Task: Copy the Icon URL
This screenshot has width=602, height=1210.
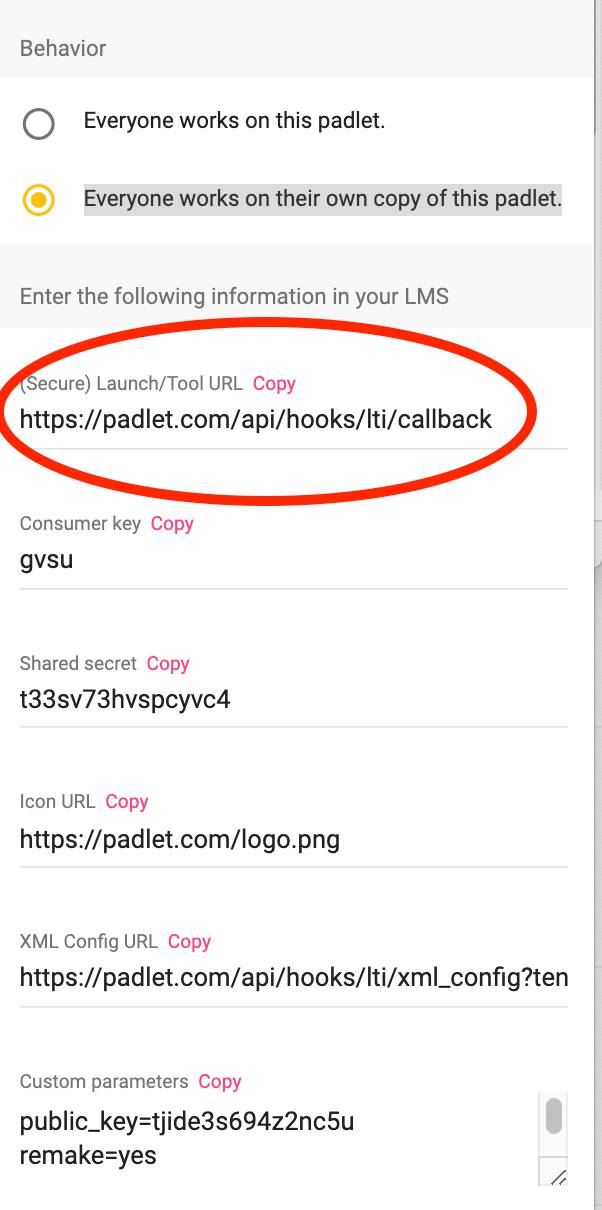Action: coord(127,801)
